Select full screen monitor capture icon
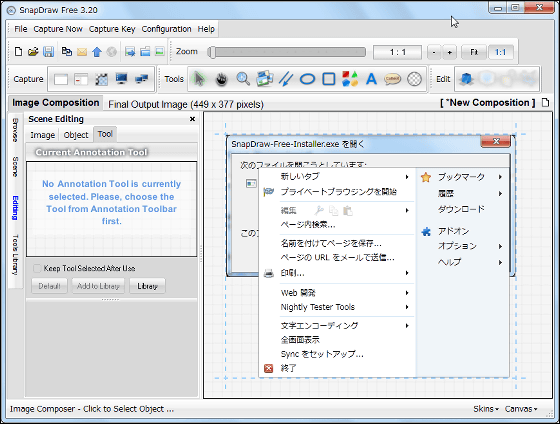Viewport: 560px width, 424px height. pos(121,79)
